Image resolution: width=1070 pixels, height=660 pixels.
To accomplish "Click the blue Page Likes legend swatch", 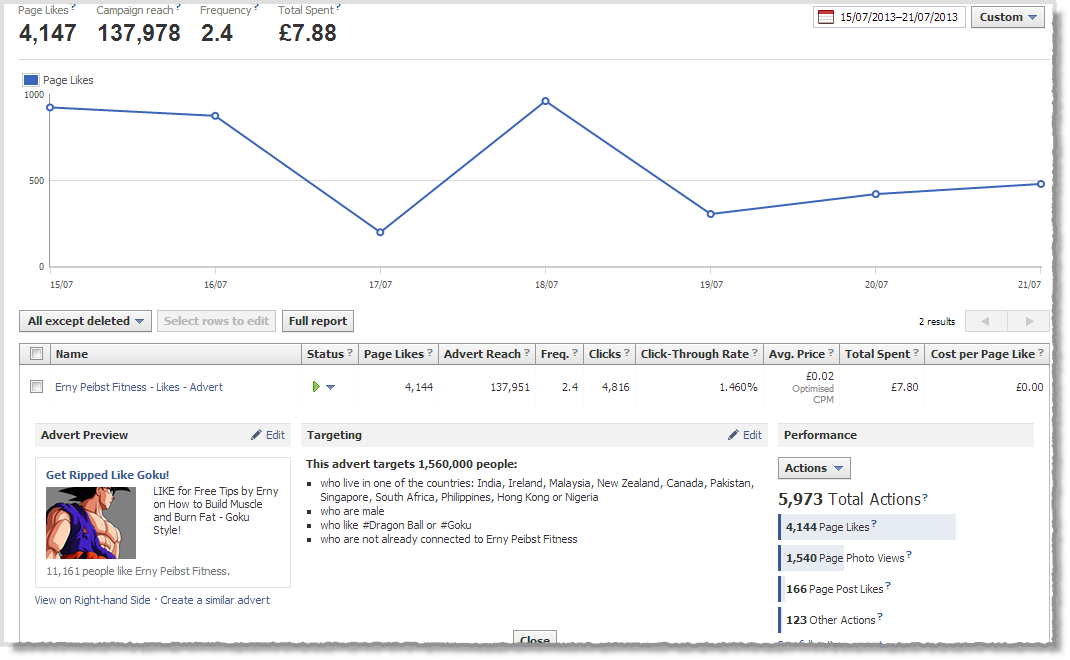I will [x=30, y=80].
